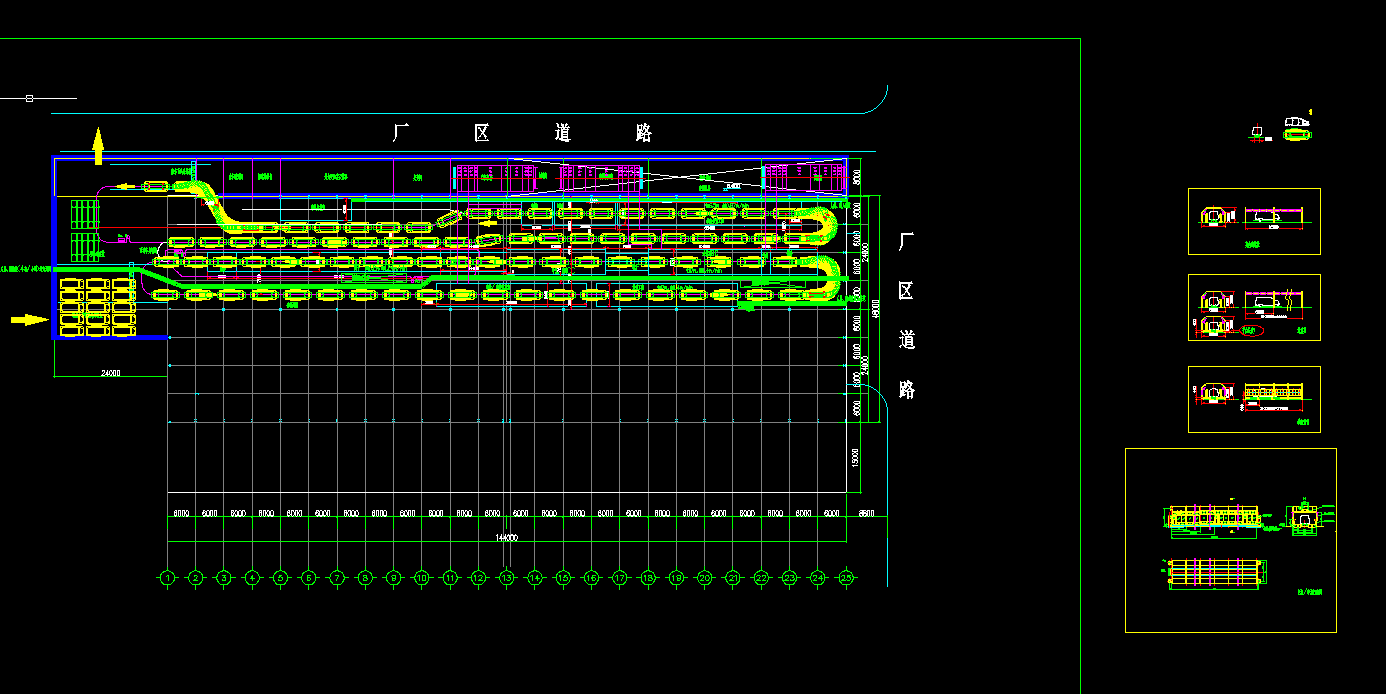Pick grid axis bubble number 7

pos(337,578)
